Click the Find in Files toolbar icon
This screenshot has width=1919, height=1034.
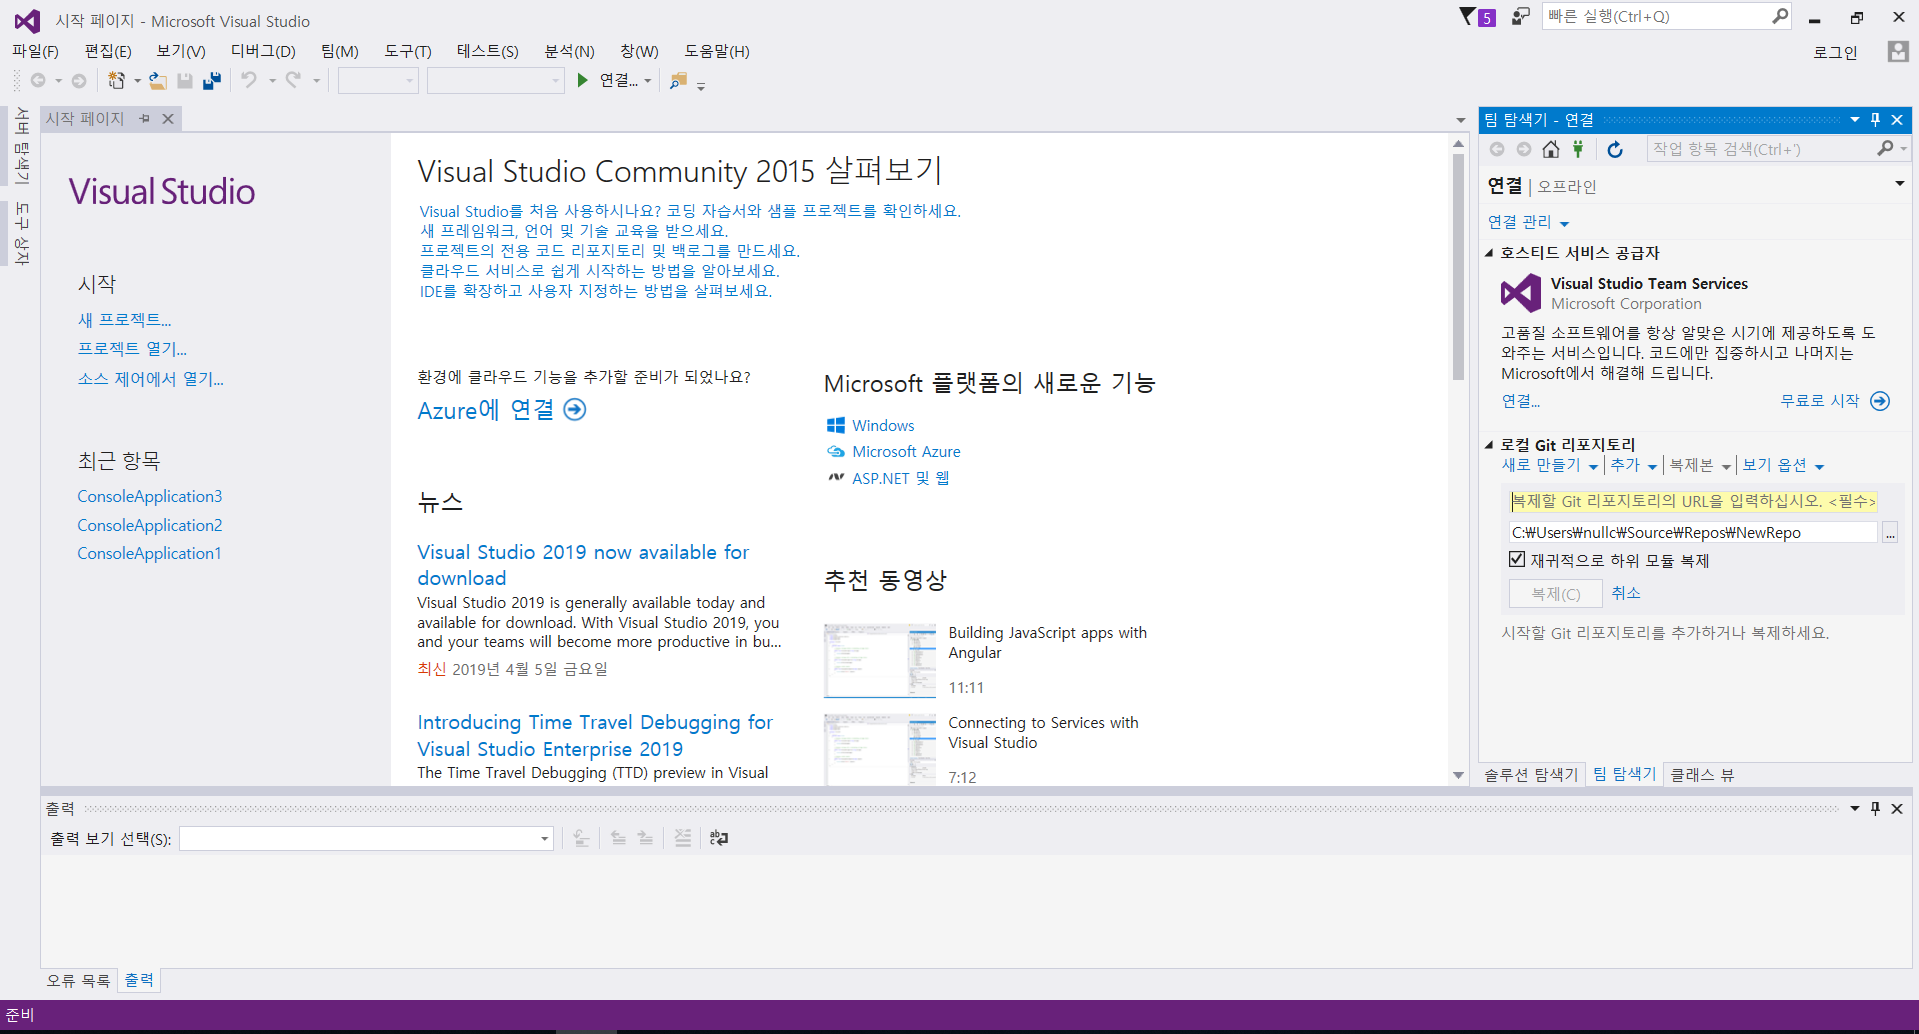(678, 81)
